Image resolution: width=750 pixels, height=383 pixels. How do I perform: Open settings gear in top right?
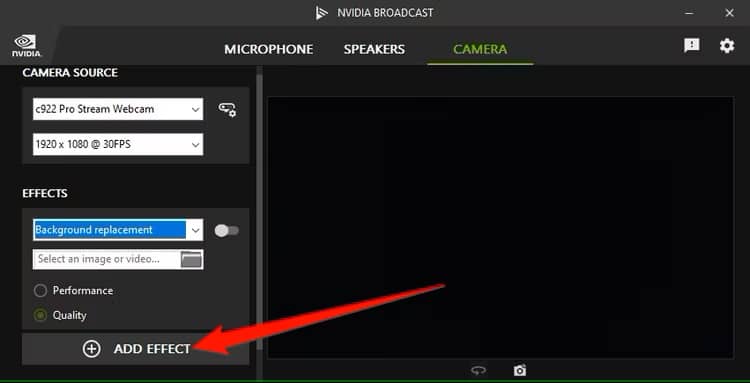point(727,46)
